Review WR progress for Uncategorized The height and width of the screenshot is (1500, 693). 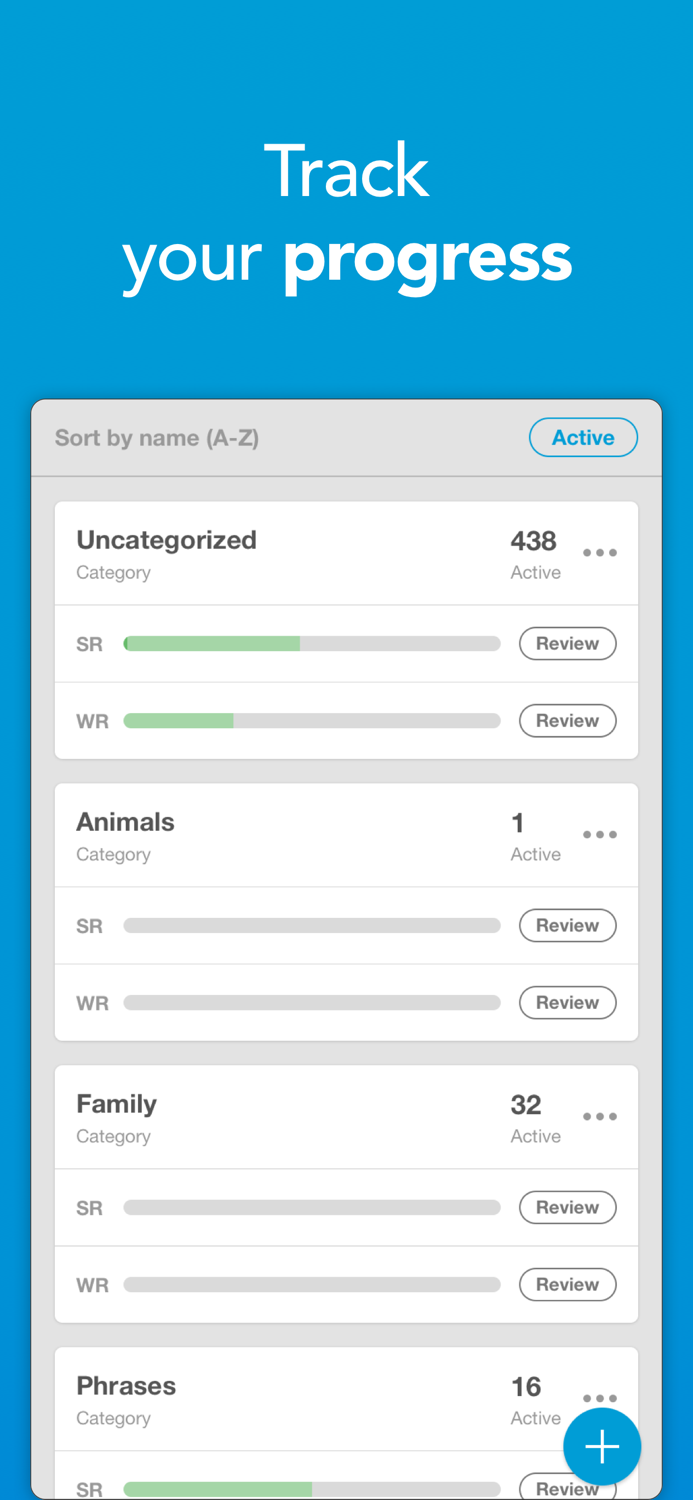pos(567,720)
